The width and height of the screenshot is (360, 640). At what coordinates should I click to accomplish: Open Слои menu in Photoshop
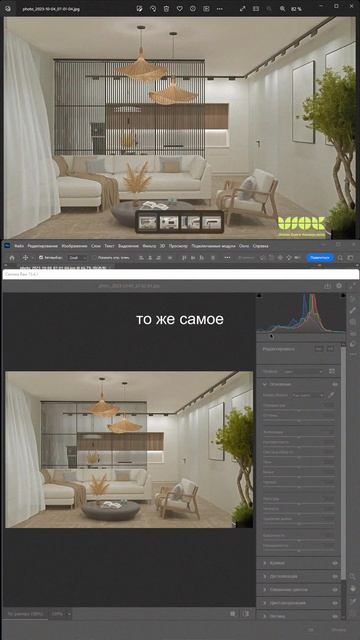pyautogui.click(x=96, y=246)
